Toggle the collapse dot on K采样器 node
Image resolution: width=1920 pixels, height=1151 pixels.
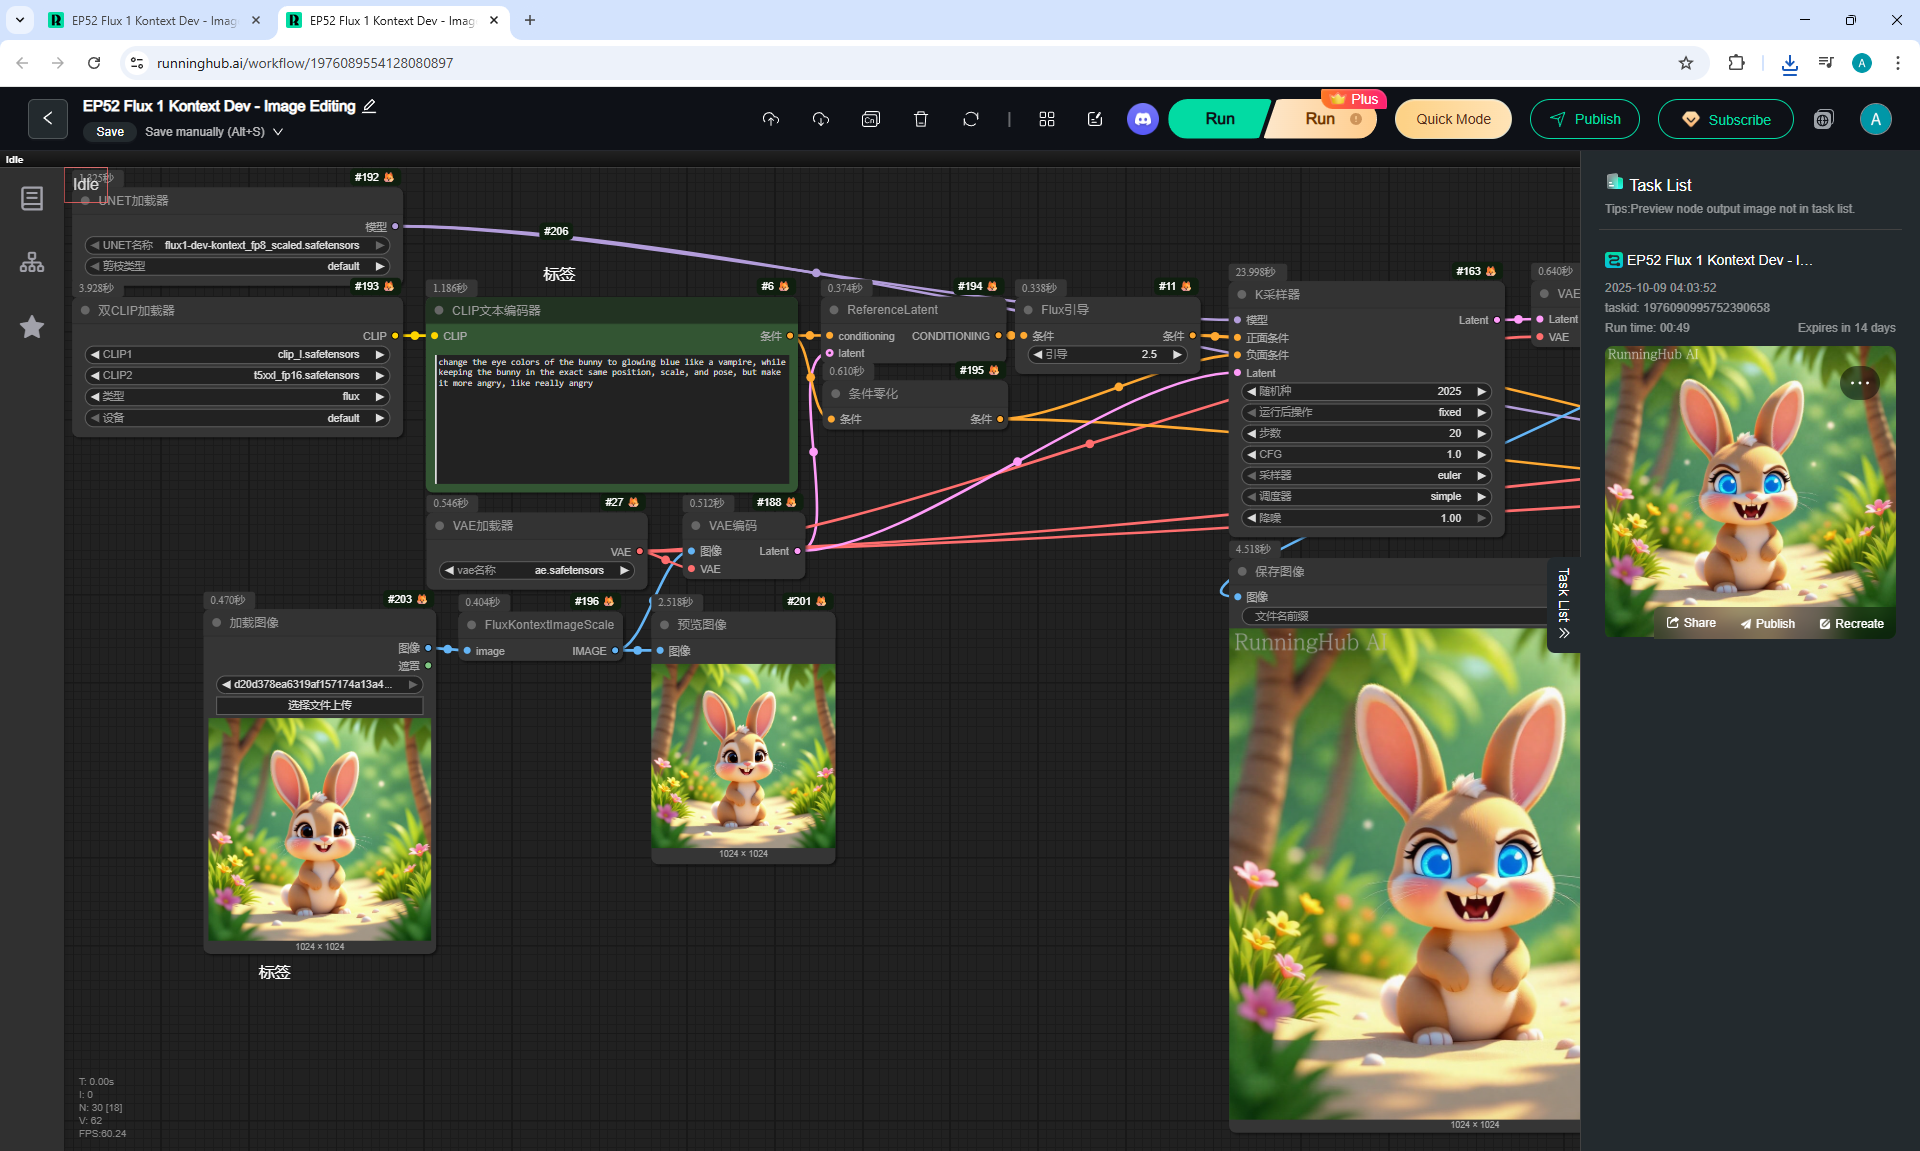1242,295
